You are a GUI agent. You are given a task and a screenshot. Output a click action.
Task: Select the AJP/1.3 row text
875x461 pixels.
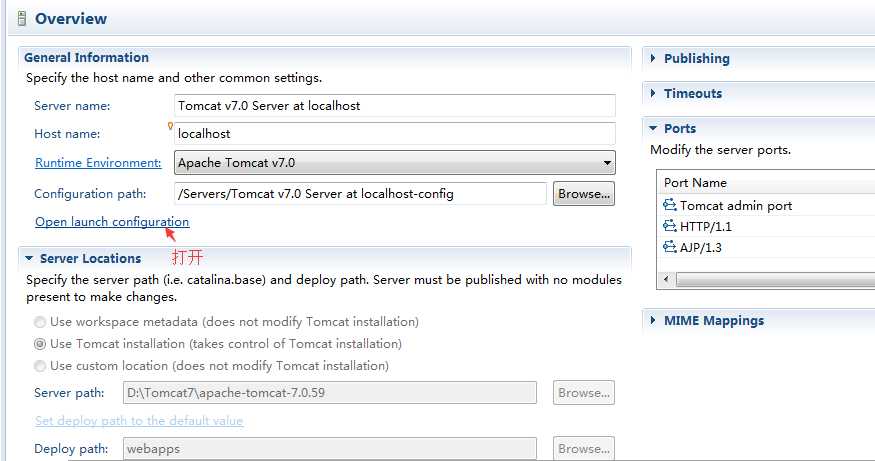(x=700, y=247)
